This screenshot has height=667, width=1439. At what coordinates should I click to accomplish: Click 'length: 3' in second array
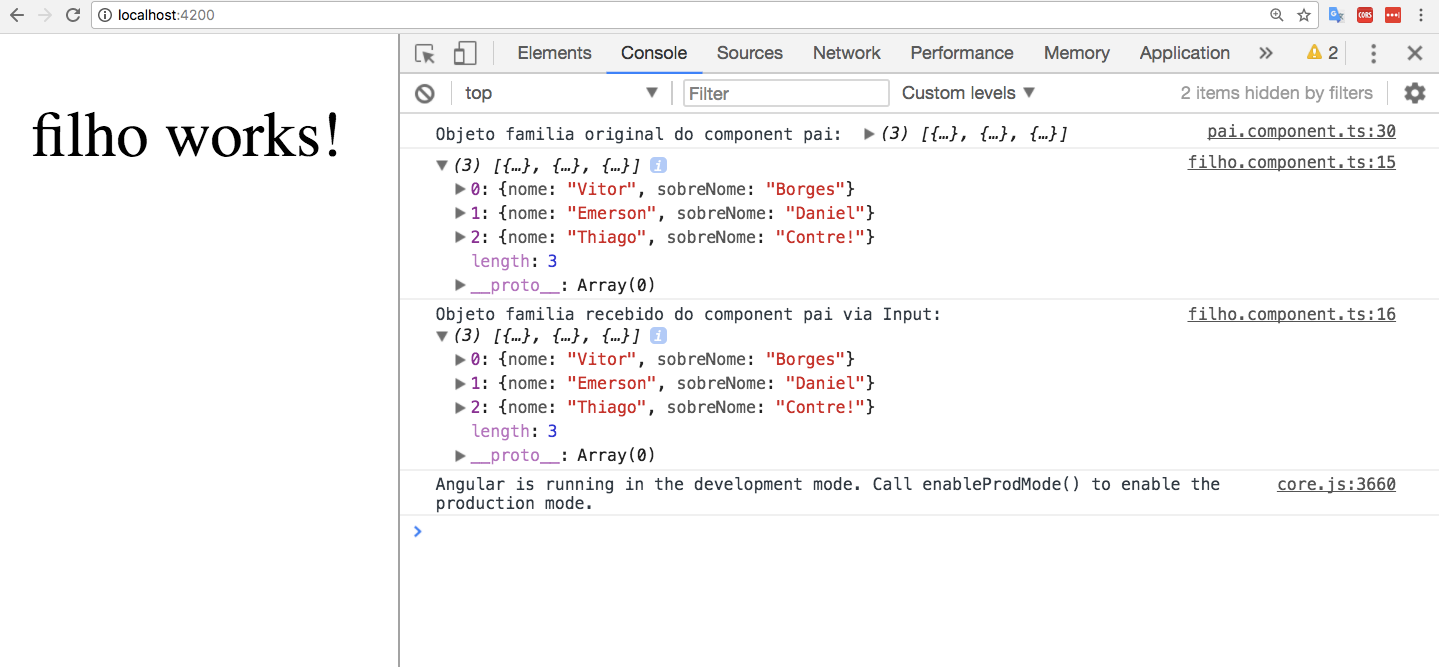point(514,431)
